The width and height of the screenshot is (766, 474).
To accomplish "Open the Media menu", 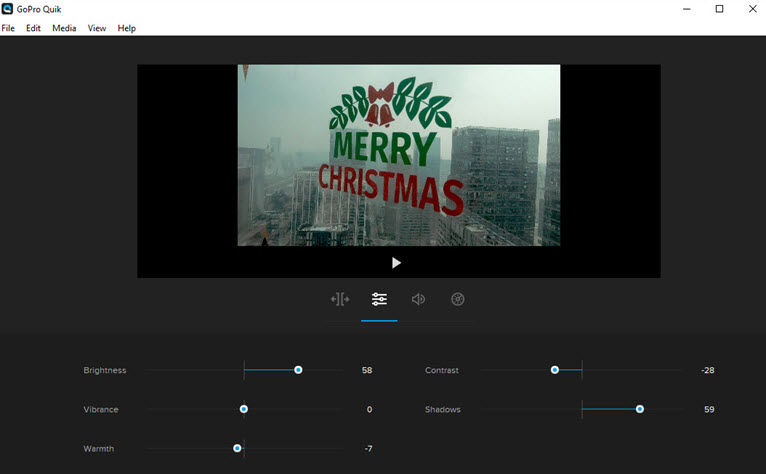I will tap(64, 28).
